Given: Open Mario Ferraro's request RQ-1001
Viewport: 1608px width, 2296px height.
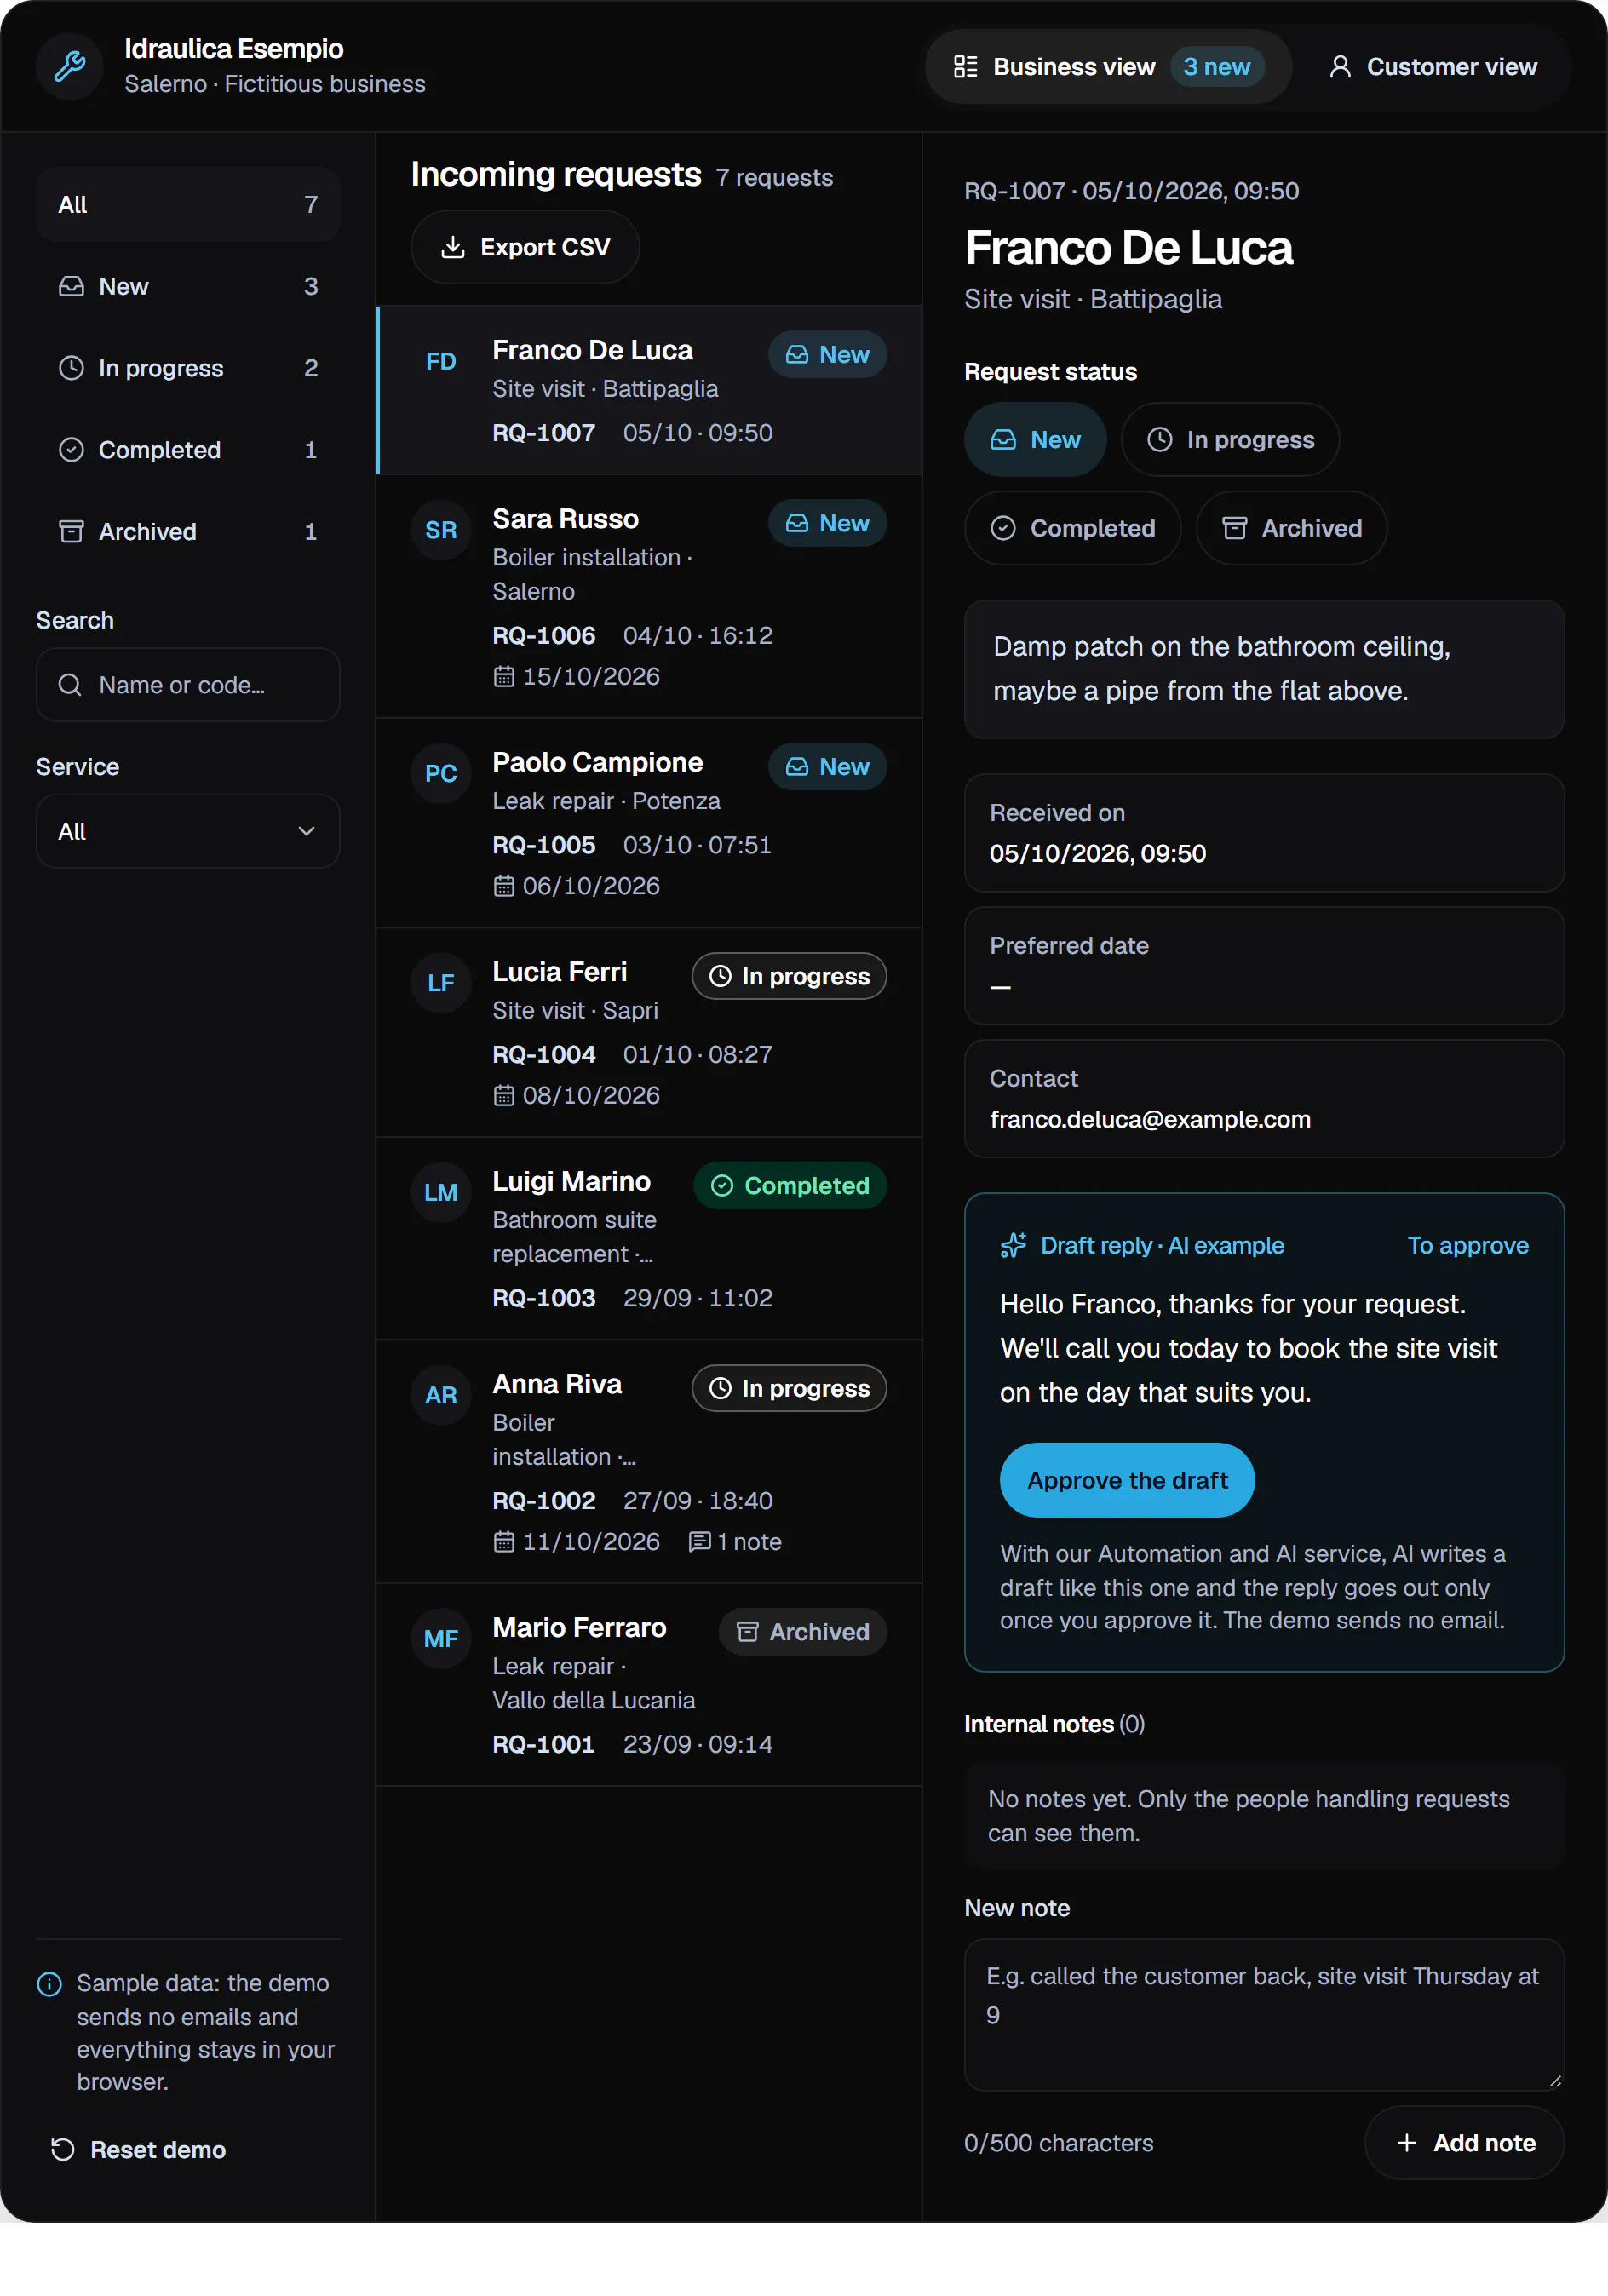Looking at the screenshot, I should 649,1685.
